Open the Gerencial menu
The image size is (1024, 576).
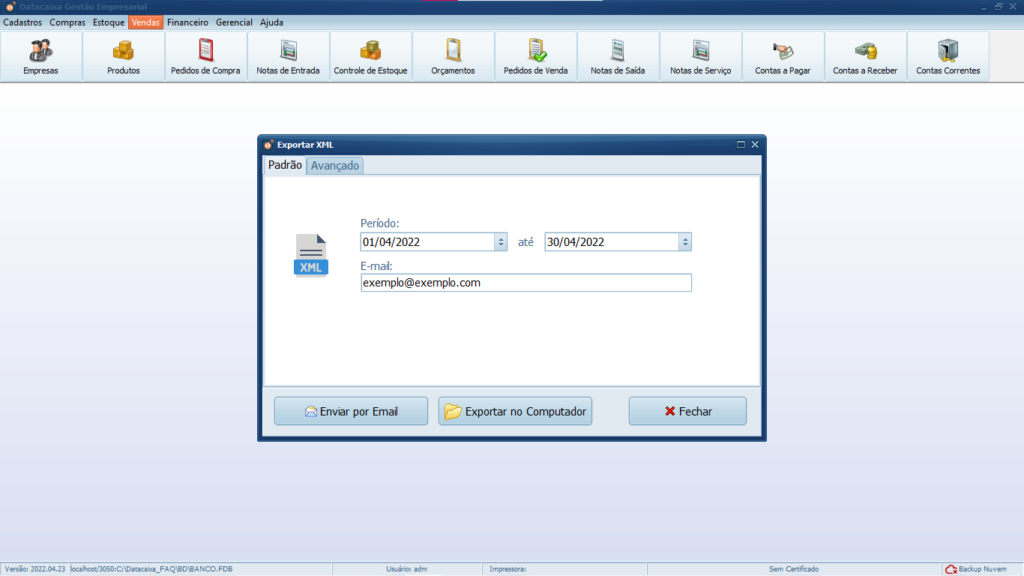(234, 22)
